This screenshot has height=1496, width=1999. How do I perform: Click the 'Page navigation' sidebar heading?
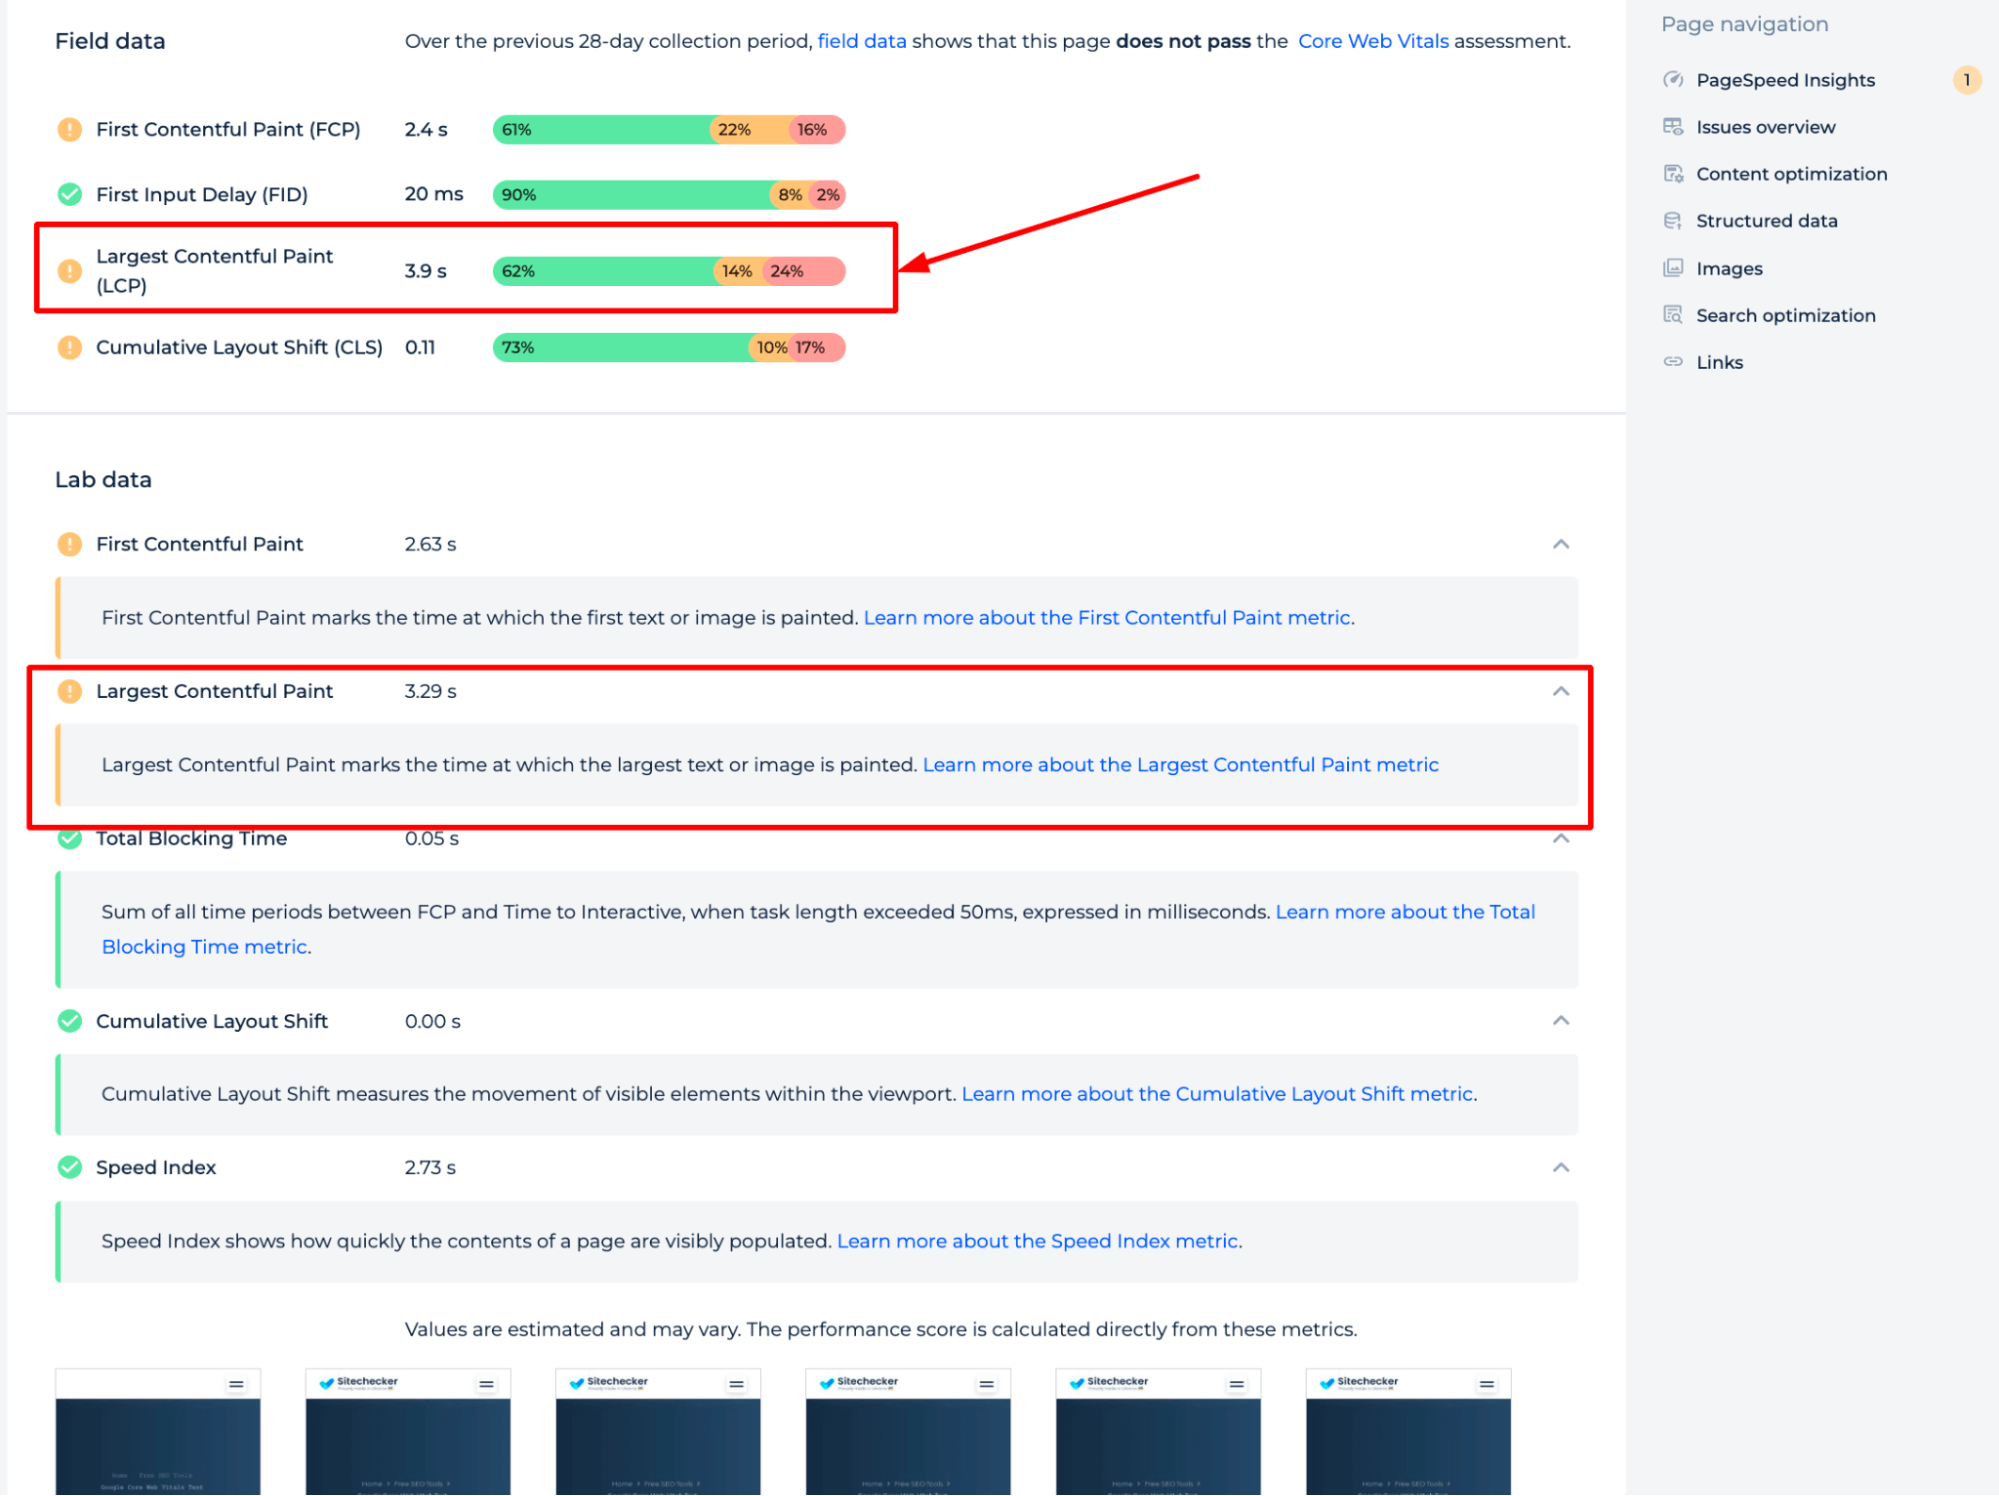pos(1744,24)
